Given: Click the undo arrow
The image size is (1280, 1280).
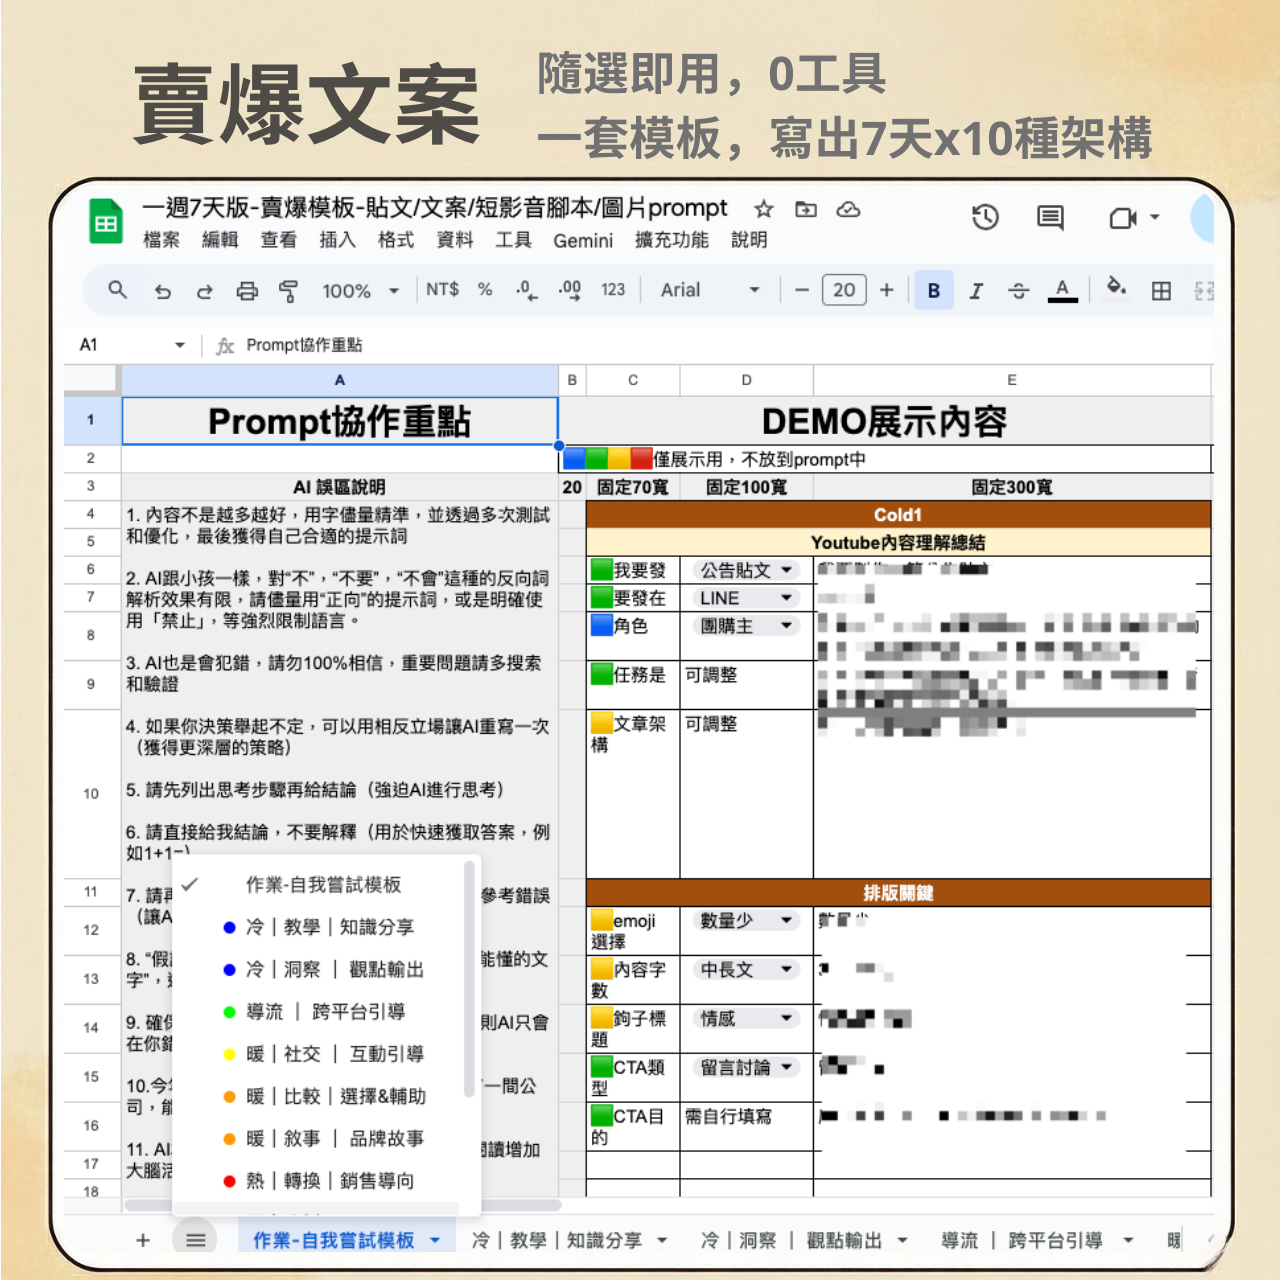Looking at the screenshot, I should 163,290.
